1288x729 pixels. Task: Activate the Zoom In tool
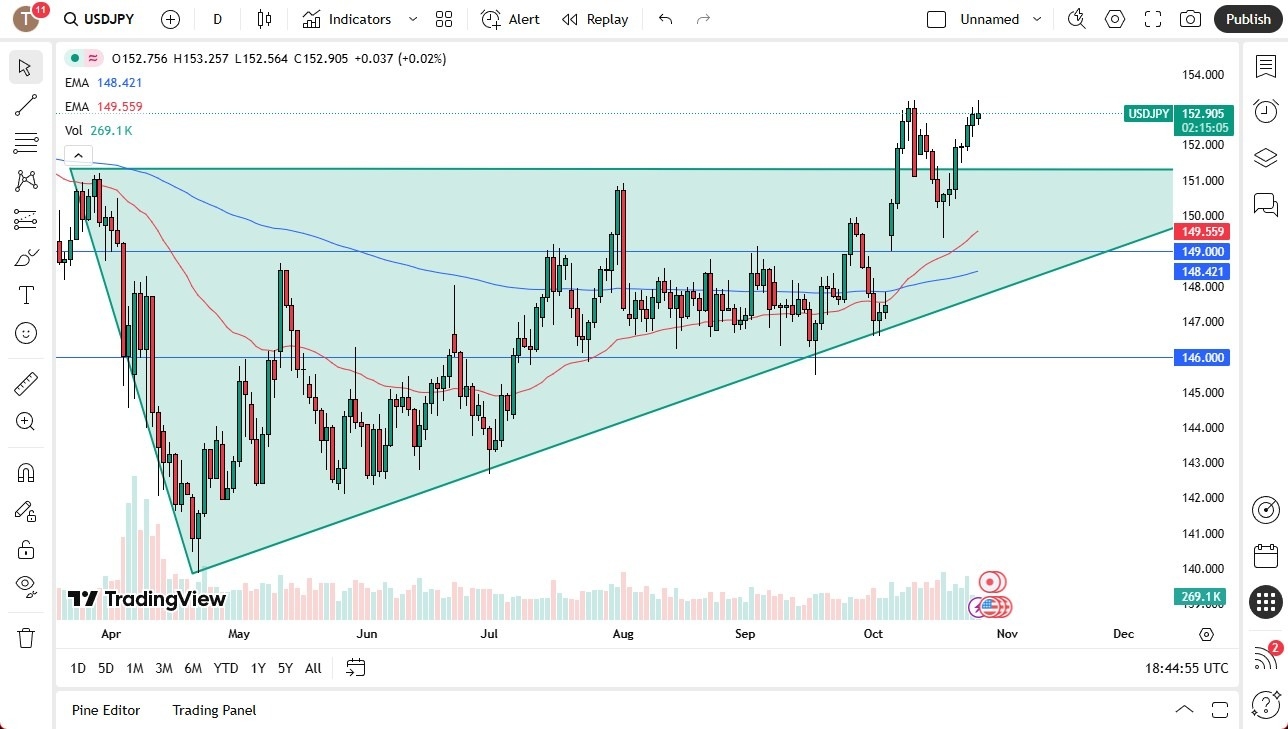[x=25, y=421]
